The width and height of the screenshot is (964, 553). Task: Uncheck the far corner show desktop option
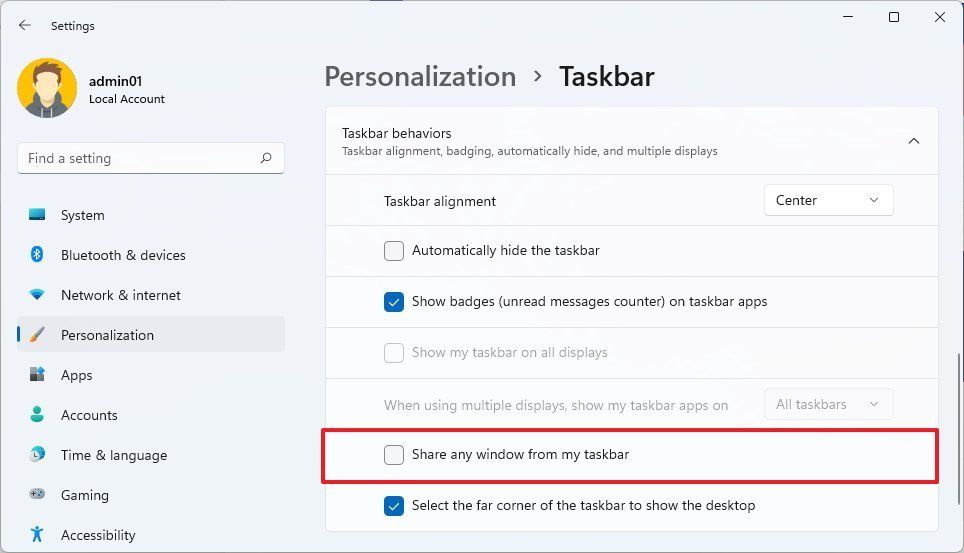click(394, 506)
